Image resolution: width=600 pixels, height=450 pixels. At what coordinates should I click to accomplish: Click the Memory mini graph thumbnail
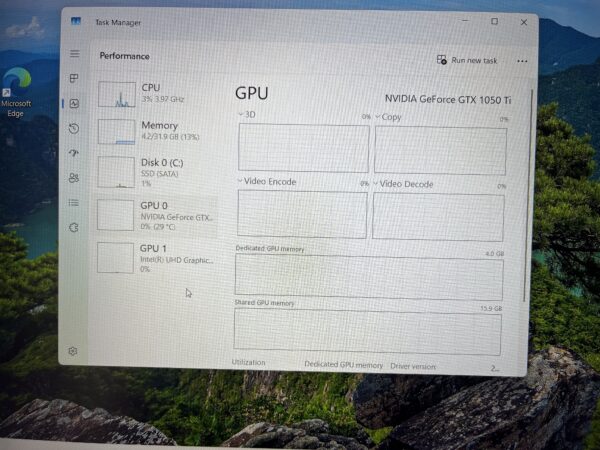pyautogui.click(x=116, y=132)
